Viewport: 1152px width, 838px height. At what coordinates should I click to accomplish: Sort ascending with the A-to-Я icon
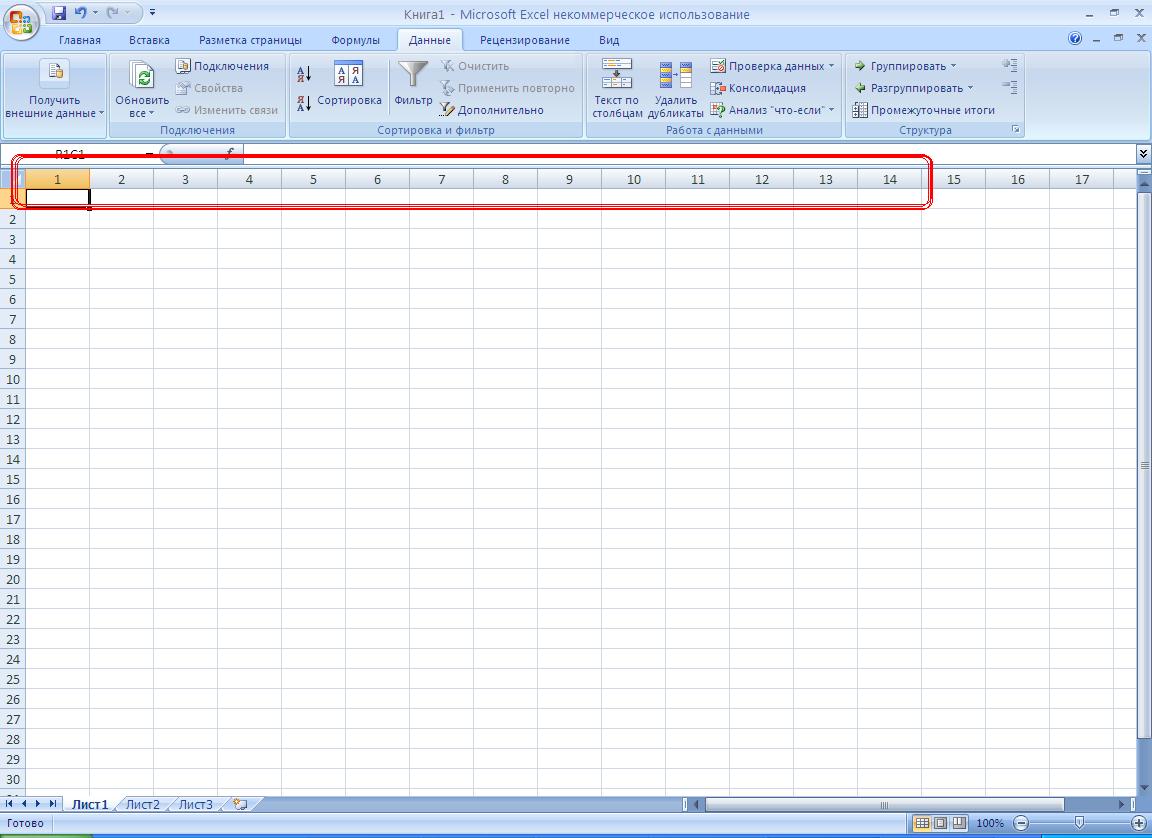tap(305, 74)
